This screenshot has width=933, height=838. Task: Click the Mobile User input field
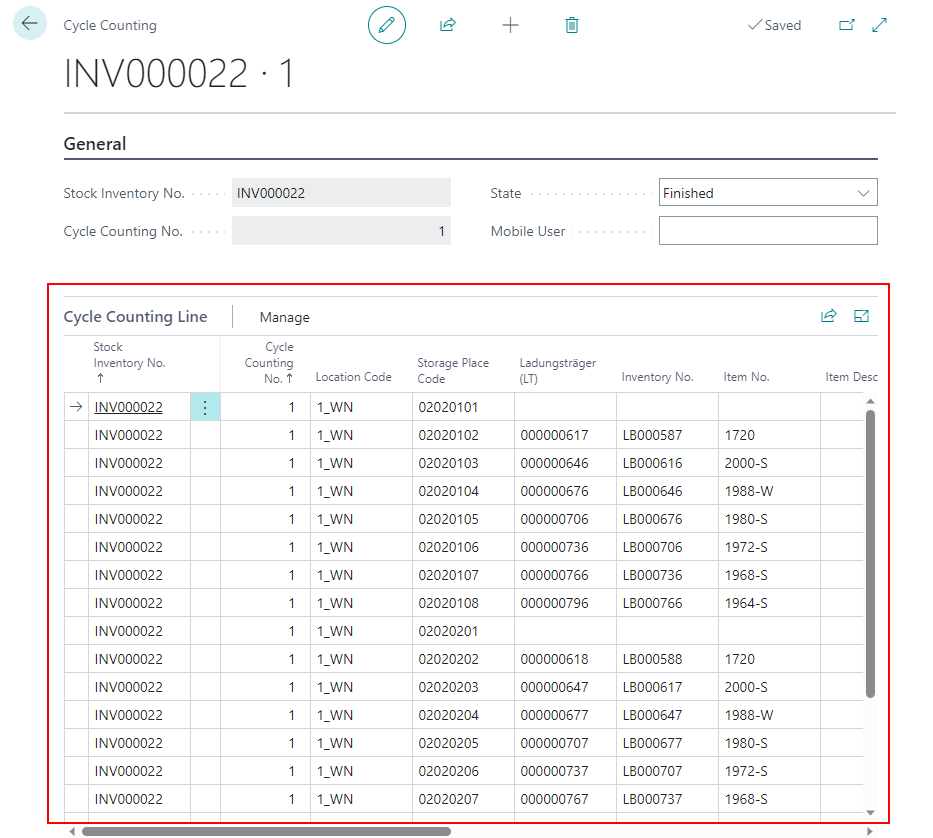pyautogui.click(x=768, y=231)
